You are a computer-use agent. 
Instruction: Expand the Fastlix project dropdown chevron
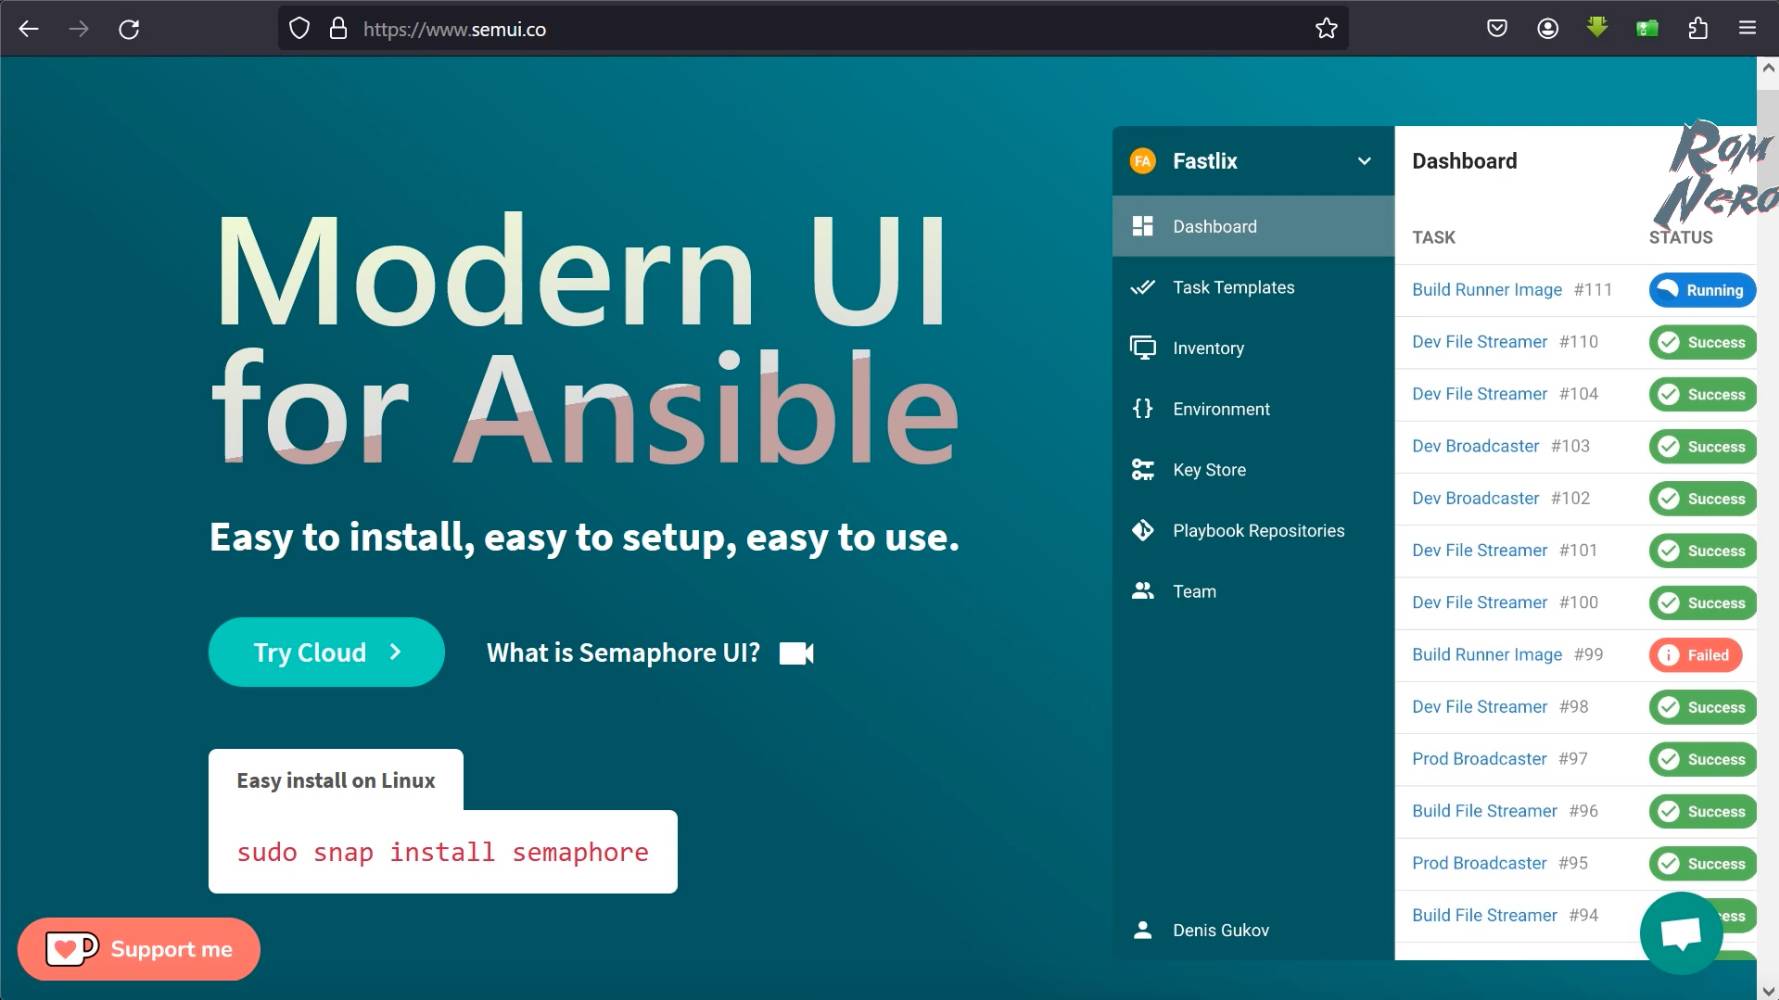(x=1364, y=161)
